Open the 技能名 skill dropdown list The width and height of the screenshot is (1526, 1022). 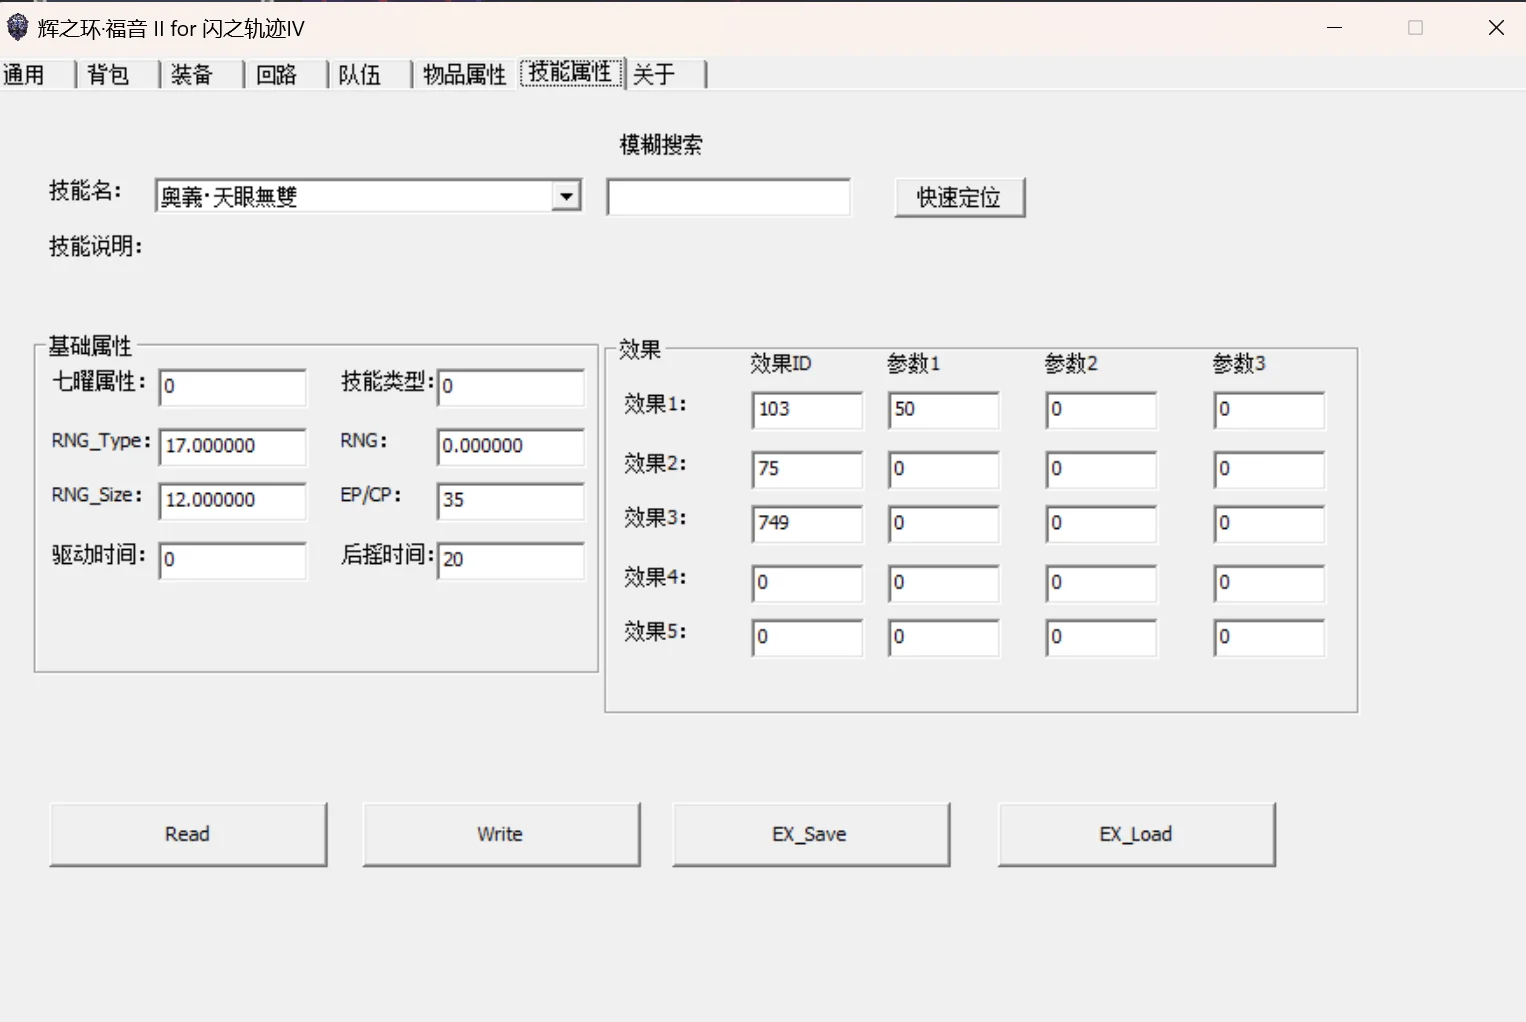coord(566,196)
